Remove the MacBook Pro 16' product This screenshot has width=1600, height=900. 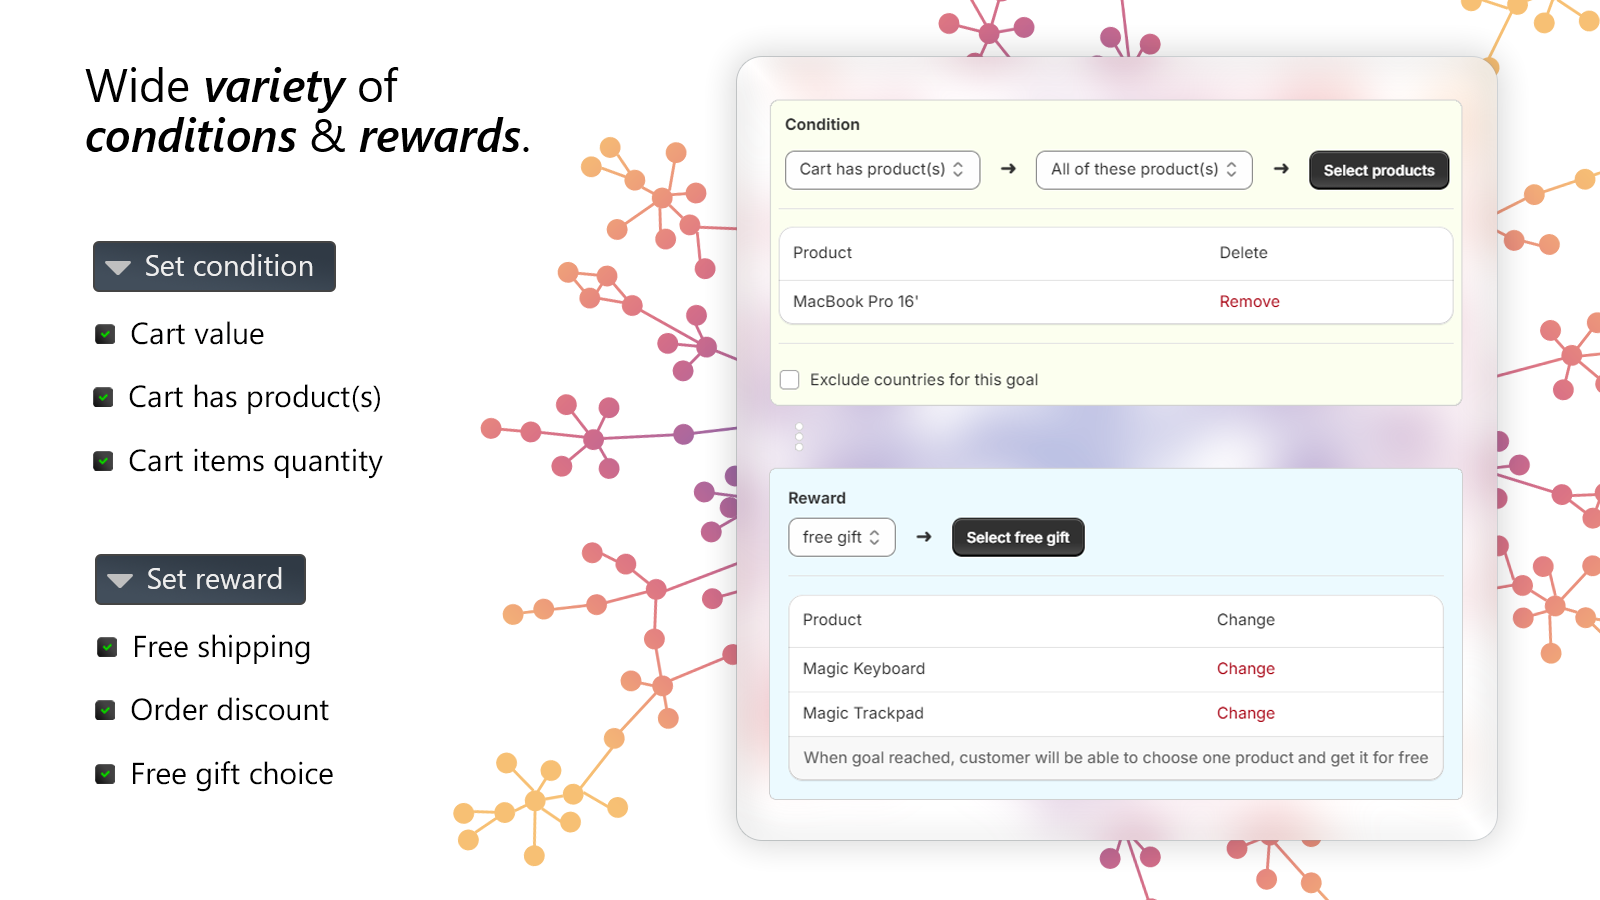tap(1248, 301)
